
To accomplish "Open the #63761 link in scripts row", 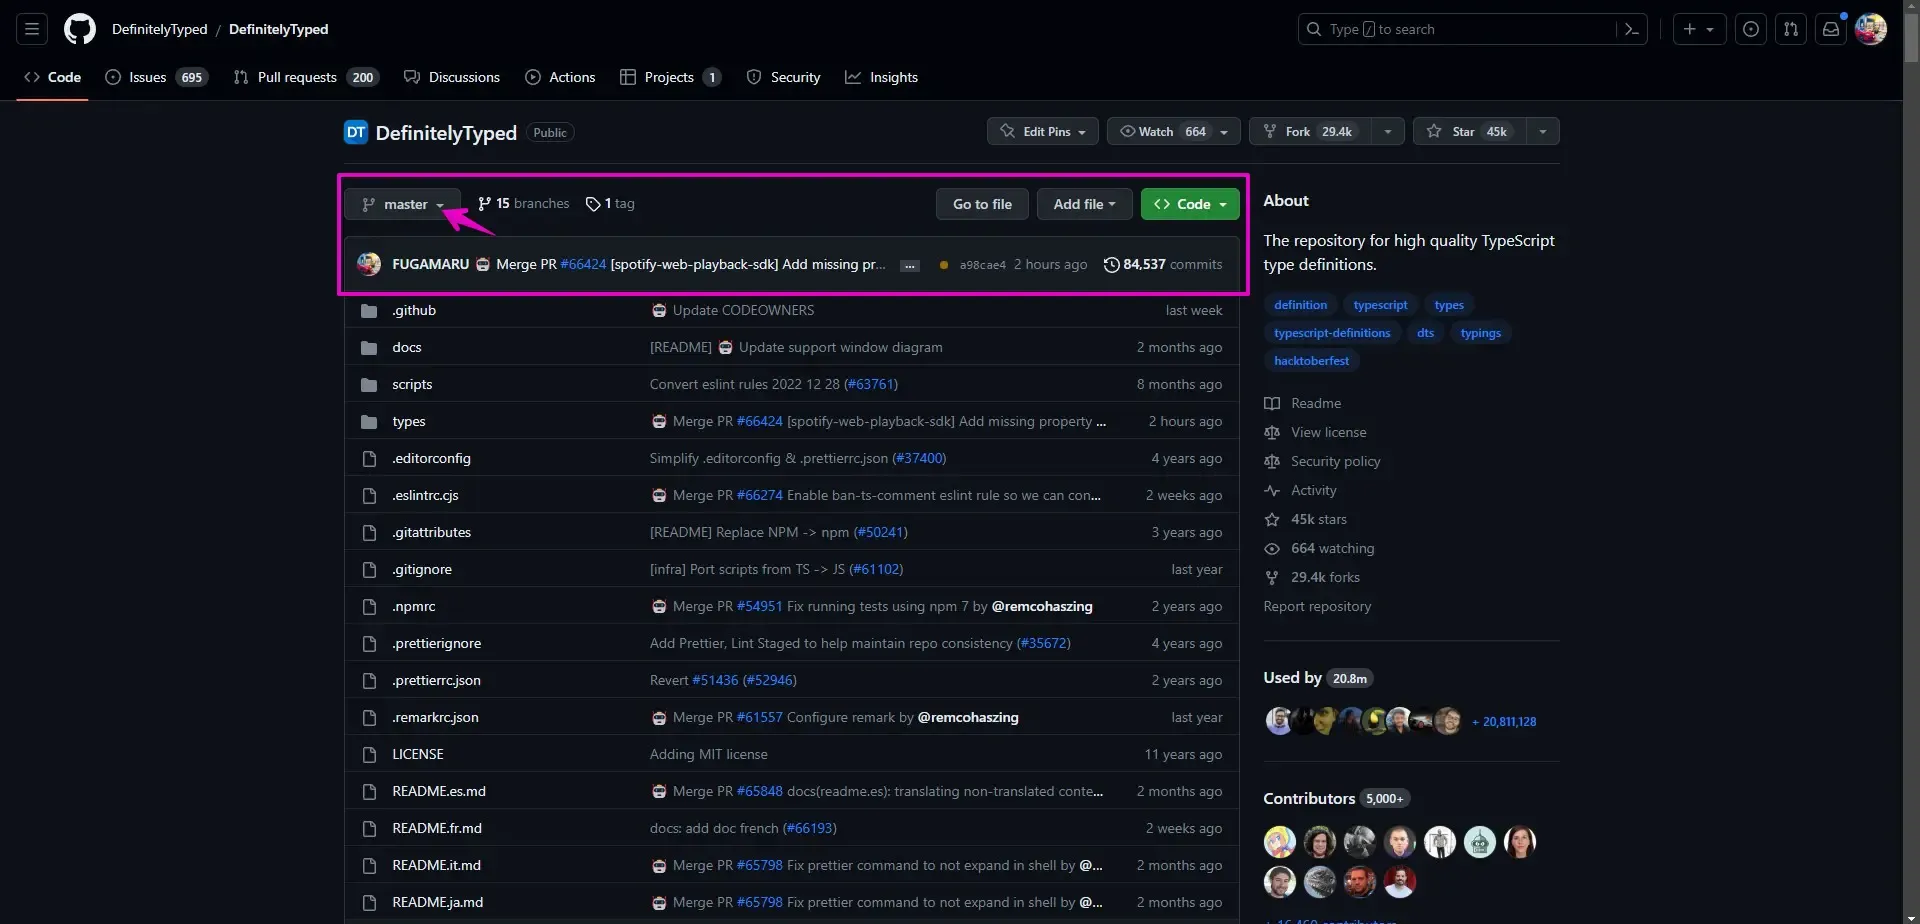I will pos(871,384).
